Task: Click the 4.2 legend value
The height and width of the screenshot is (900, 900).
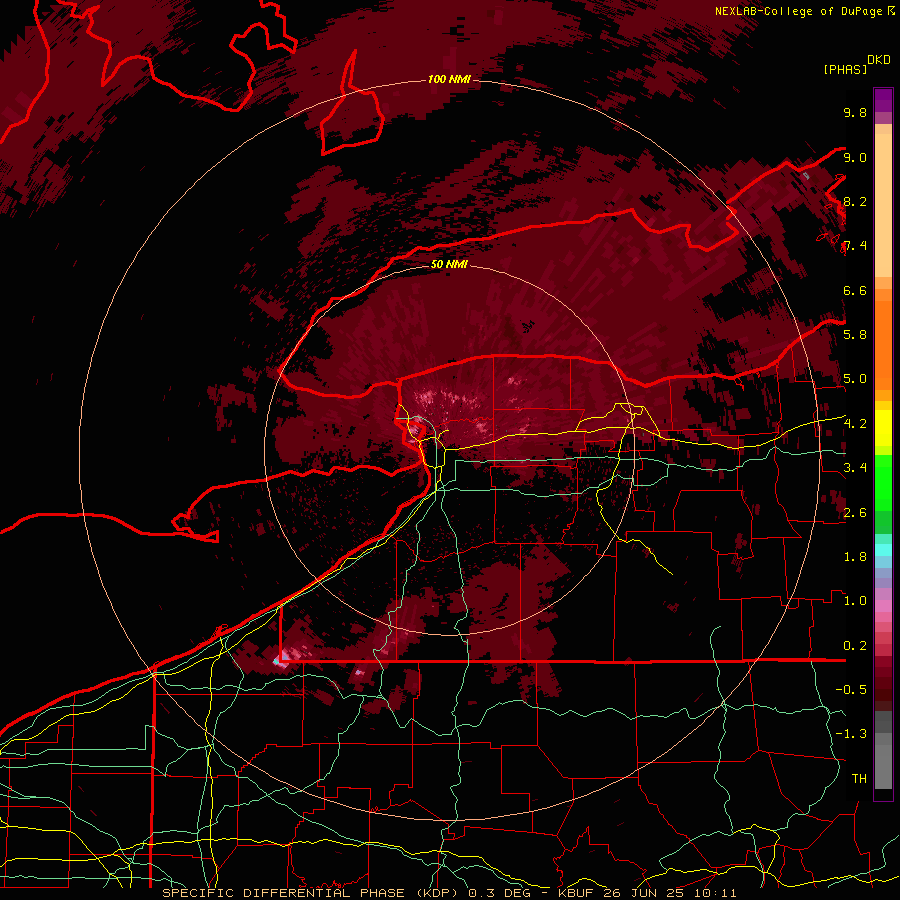Action: click(855, 424)
